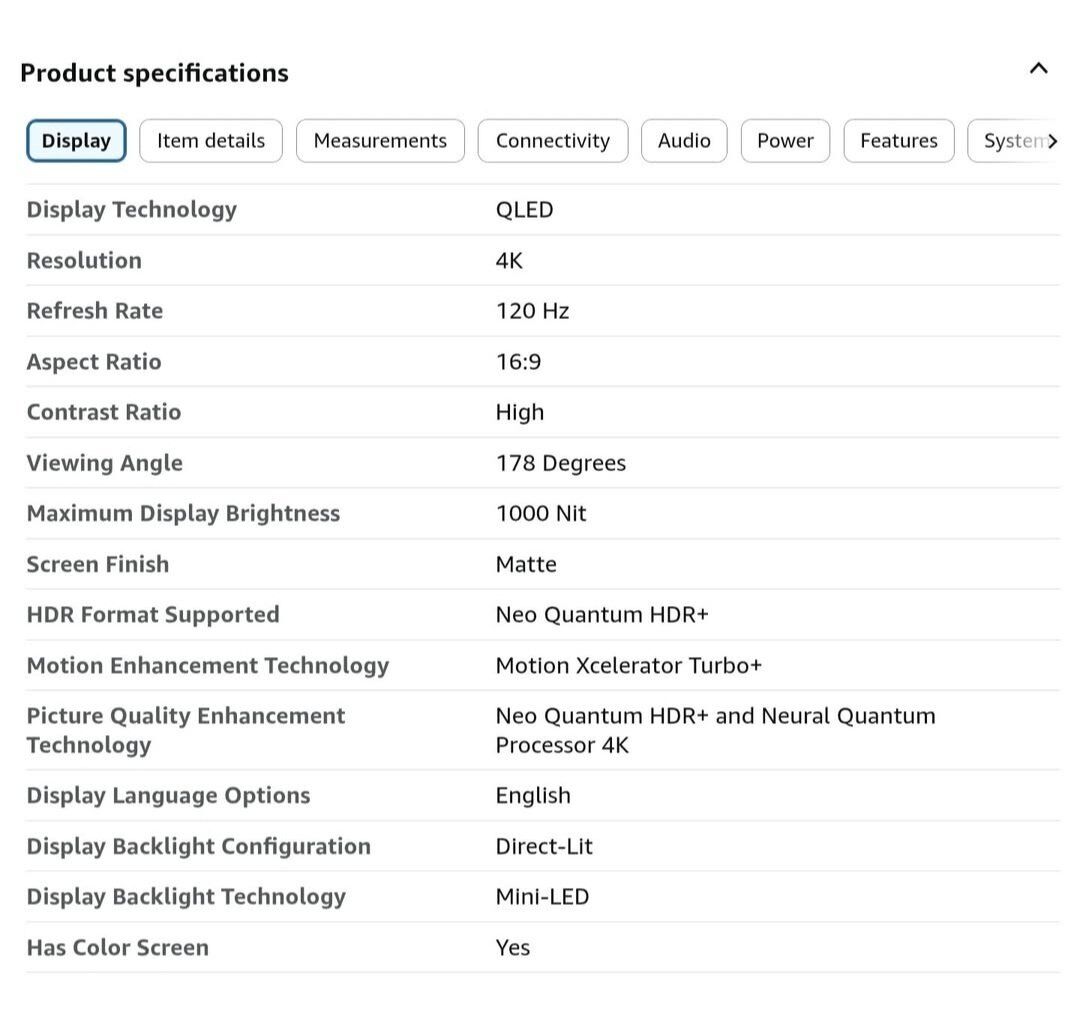Click the Mini-LED backlight technology value
Screen dimensions: 1080x1033
pyautogui.click(x=542, y=896)
